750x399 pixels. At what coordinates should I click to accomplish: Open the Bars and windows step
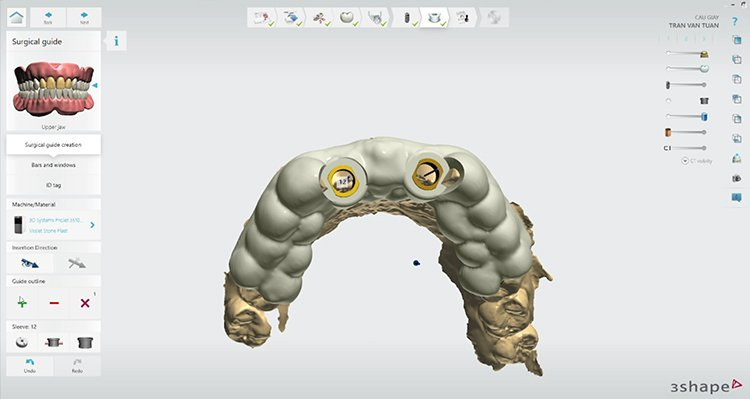pyautogui.click(x=53, y=165)
